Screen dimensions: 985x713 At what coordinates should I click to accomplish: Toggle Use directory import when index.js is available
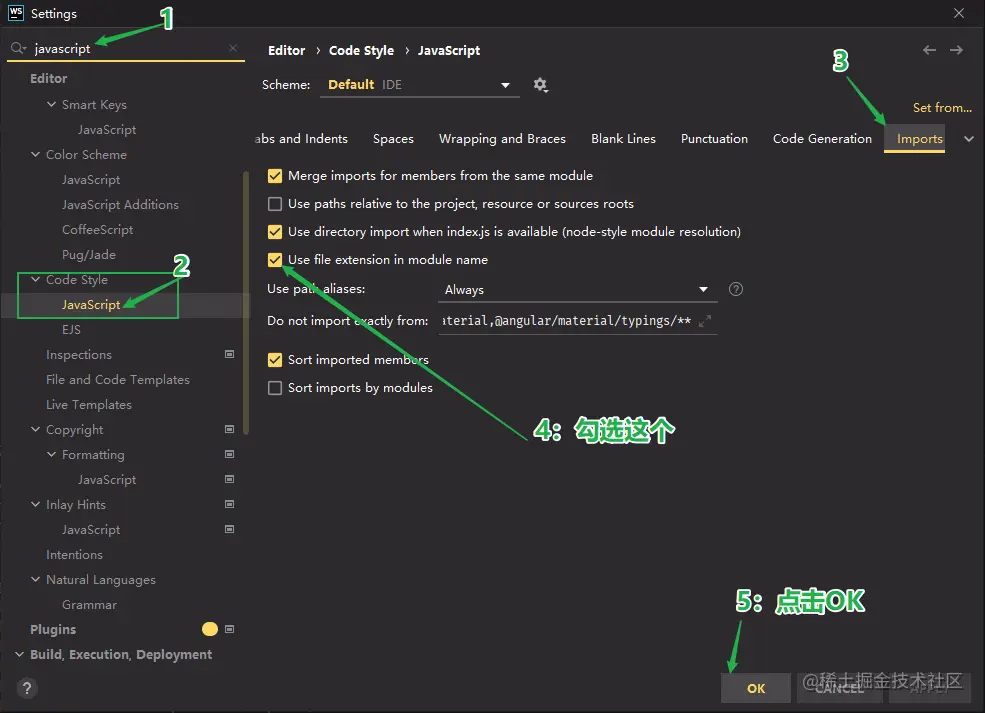[275, 232]
